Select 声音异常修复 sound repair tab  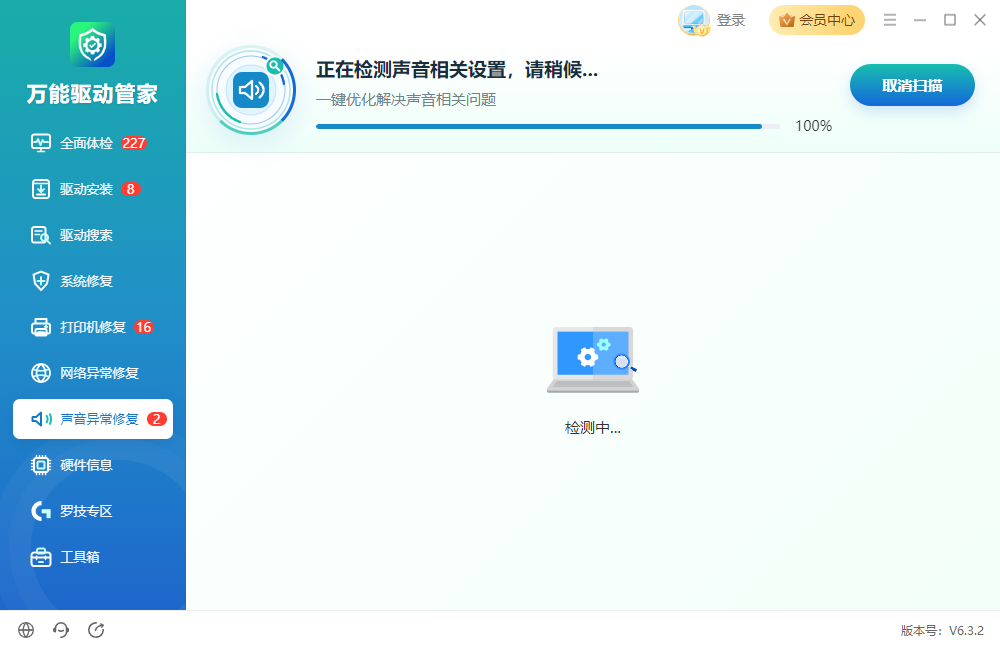[92, 419]
